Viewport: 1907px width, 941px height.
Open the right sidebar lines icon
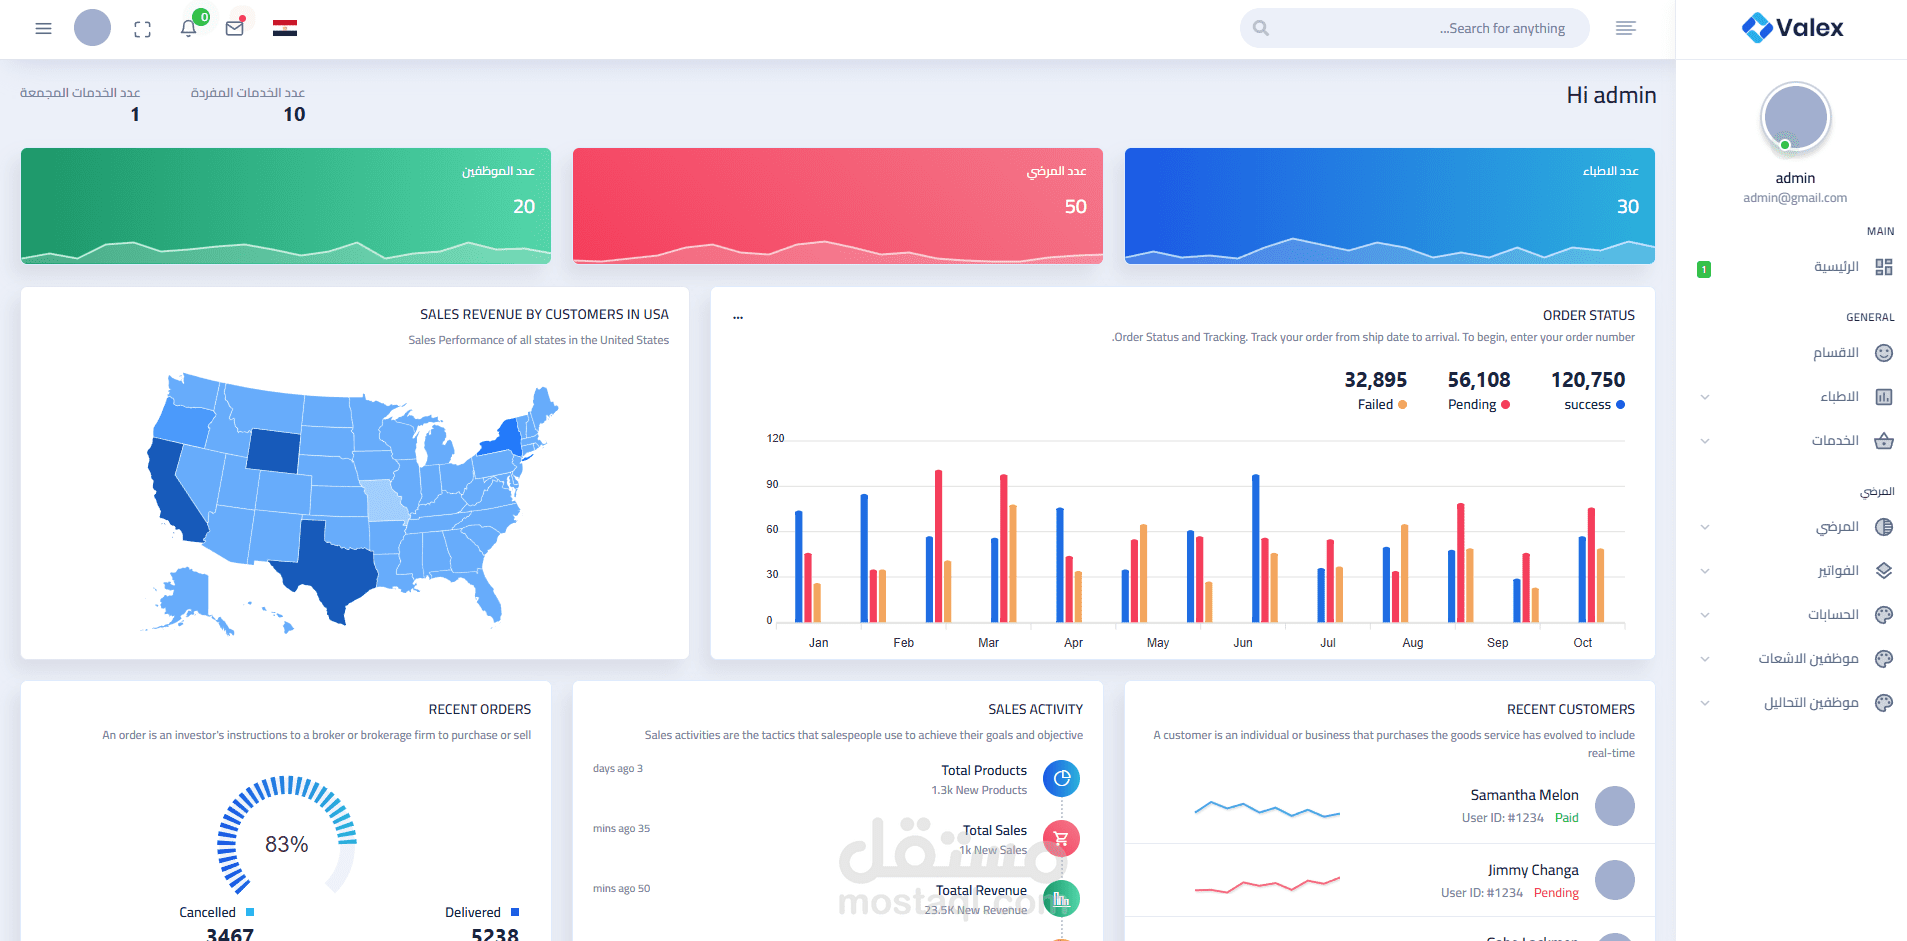coord(1626,28)
